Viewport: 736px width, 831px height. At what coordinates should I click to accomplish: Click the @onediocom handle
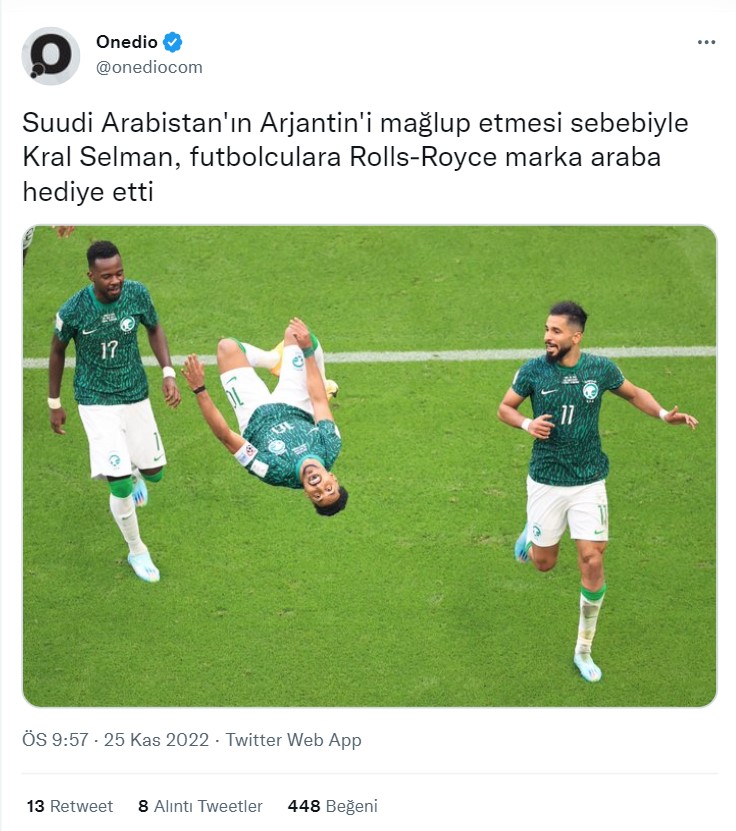[x=149, y=67]
